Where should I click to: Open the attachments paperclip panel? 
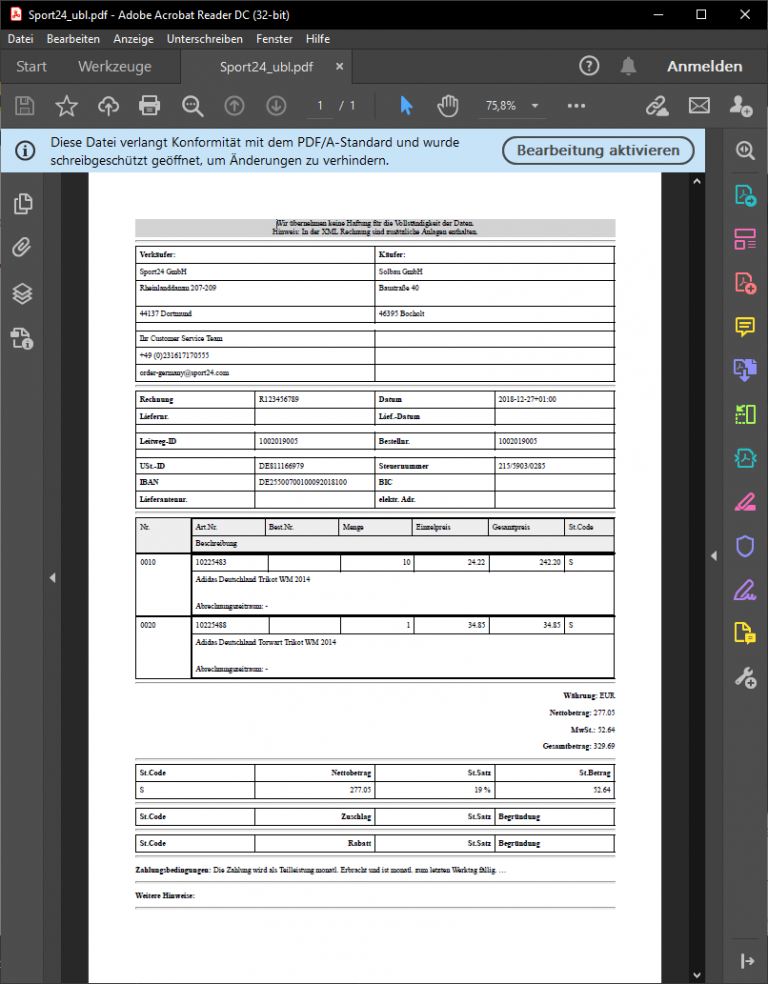[x=22, y=247]
